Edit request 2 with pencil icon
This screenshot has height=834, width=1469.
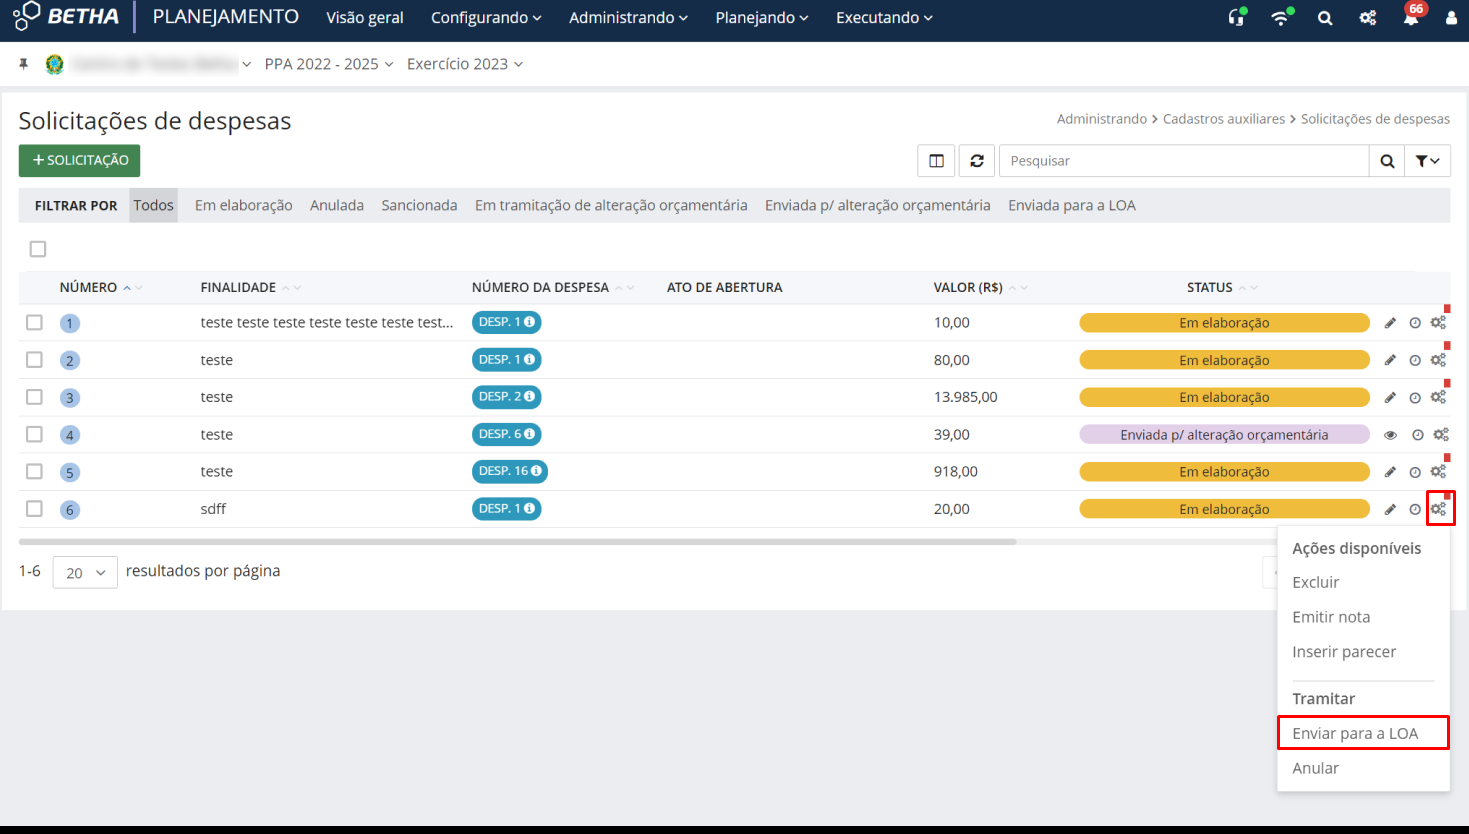(1390, 360)
